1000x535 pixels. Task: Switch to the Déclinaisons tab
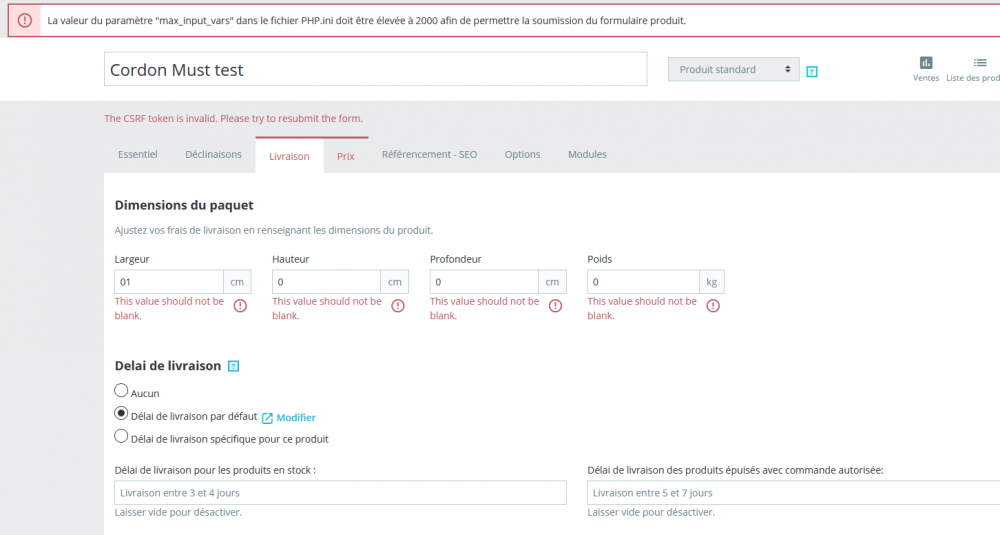(214, 154)
